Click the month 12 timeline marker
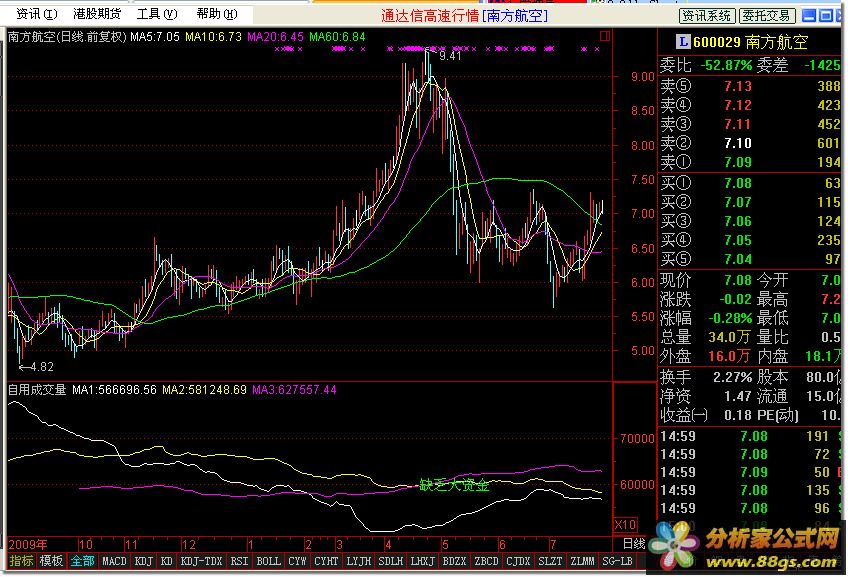This screenshot has height=577, width=848. click(x=188, y=544)
